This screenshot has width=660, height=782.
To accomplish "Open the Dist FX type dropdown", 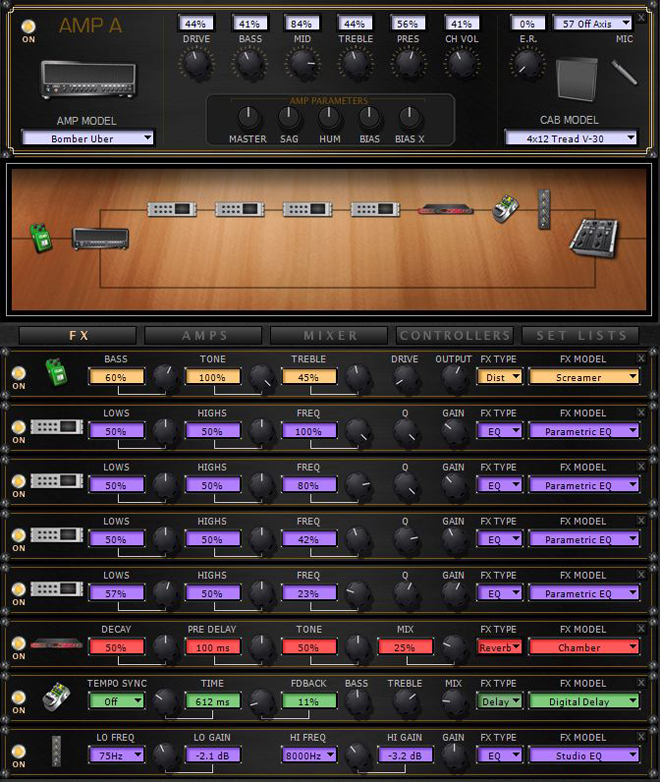I will tap(499, 377).
